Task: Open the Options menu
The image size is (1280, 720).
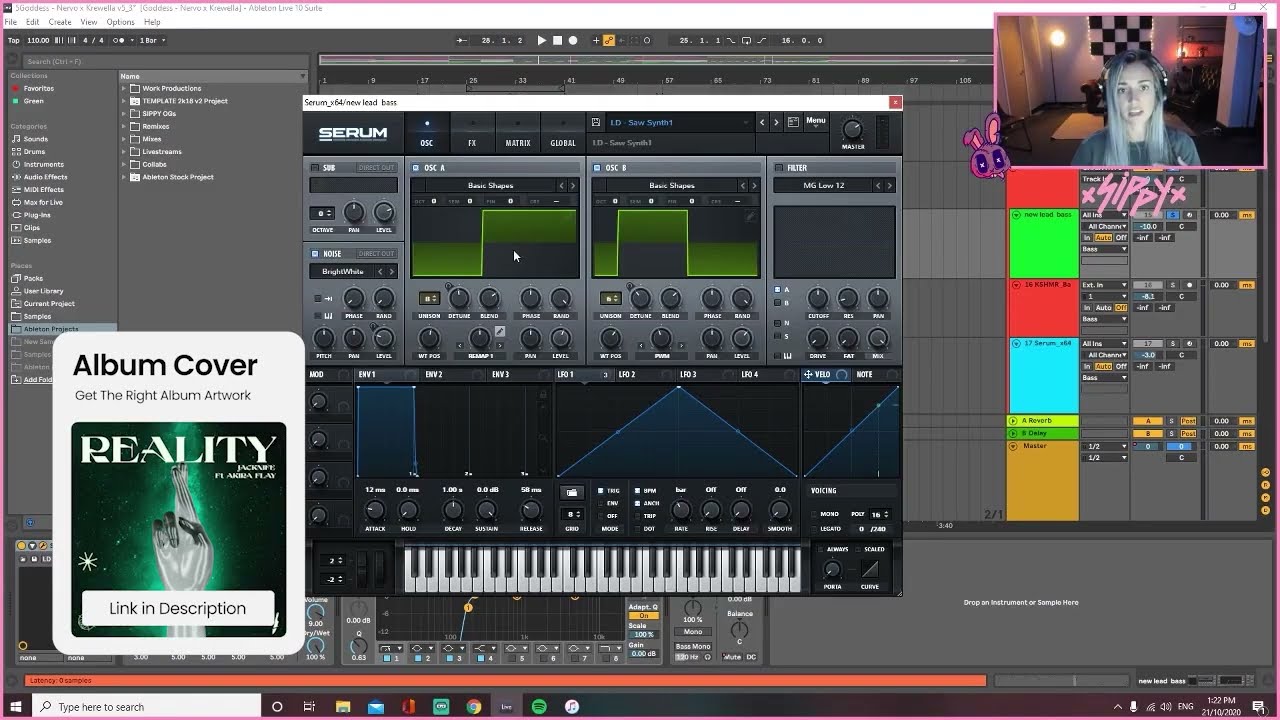Action: point(120,22)
